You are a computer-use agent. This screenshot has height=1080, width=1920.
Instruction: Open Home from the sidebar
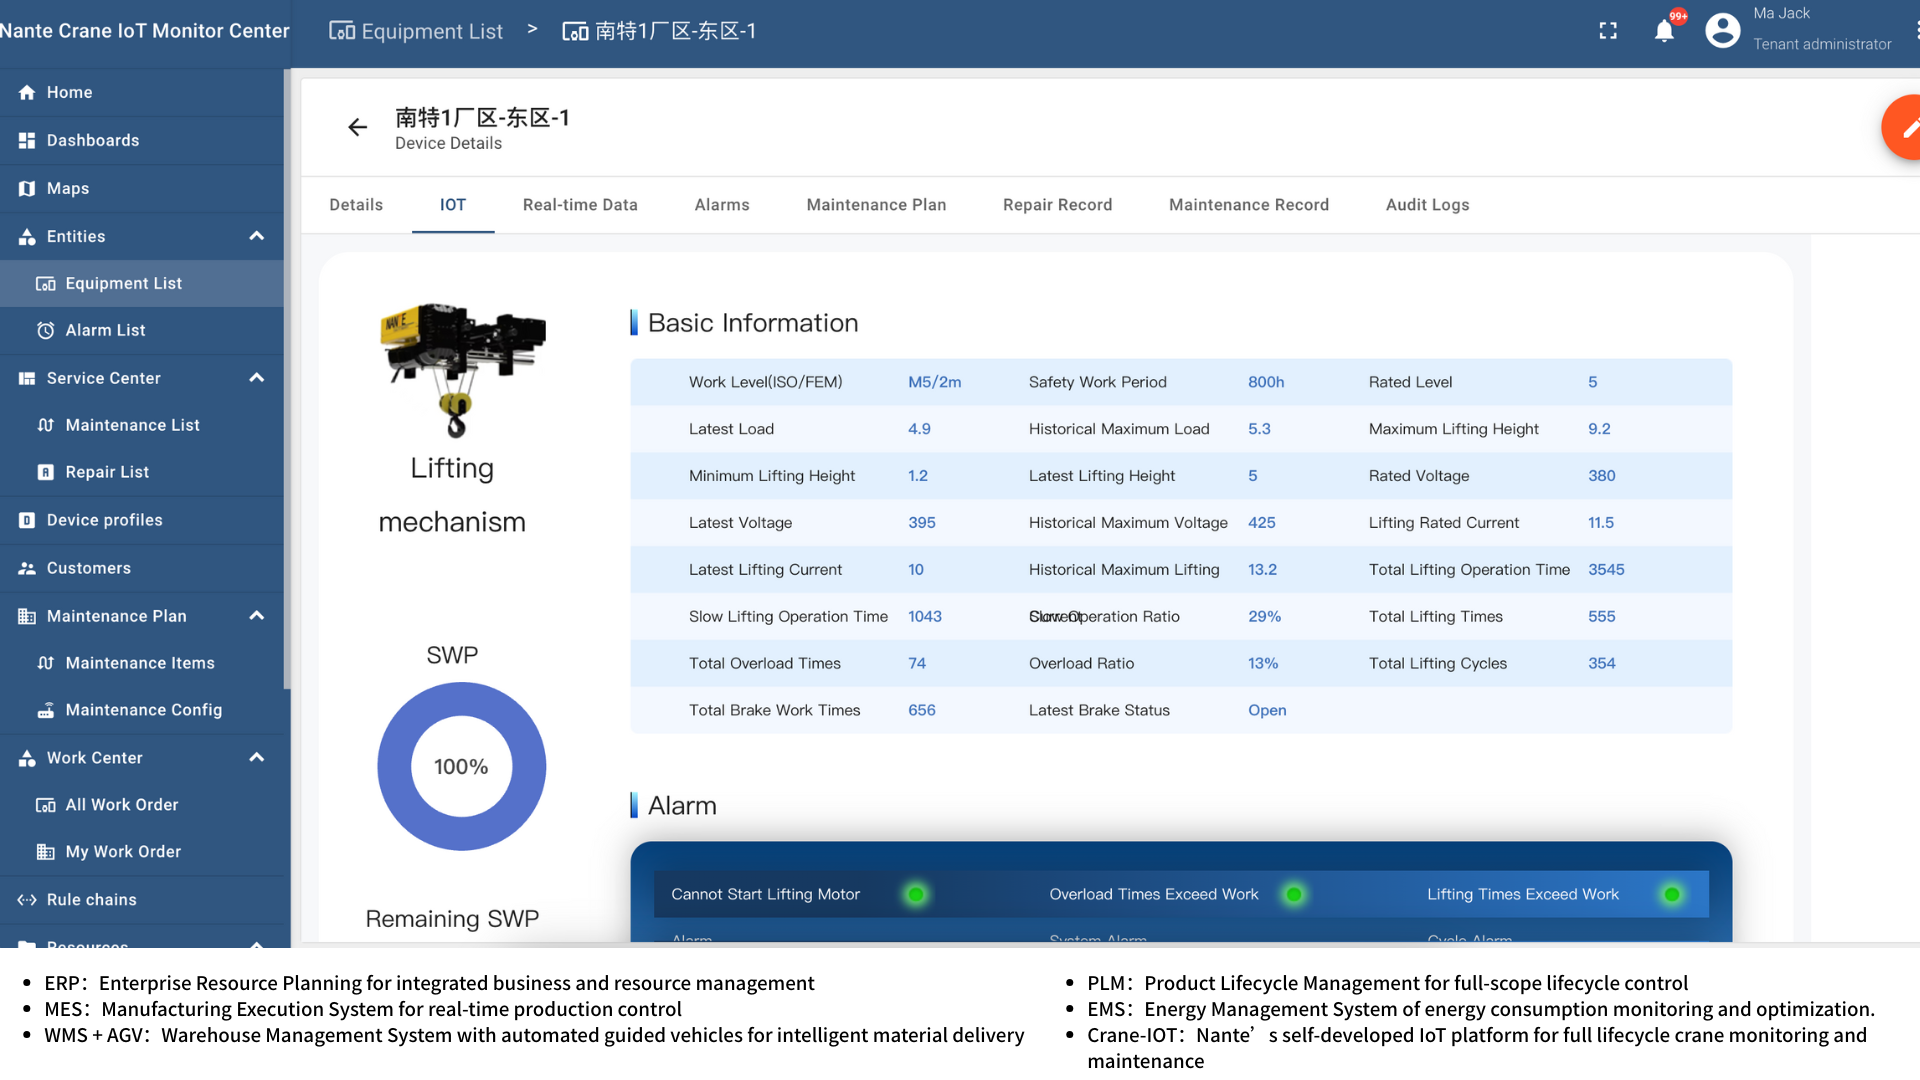pos(69,92)
